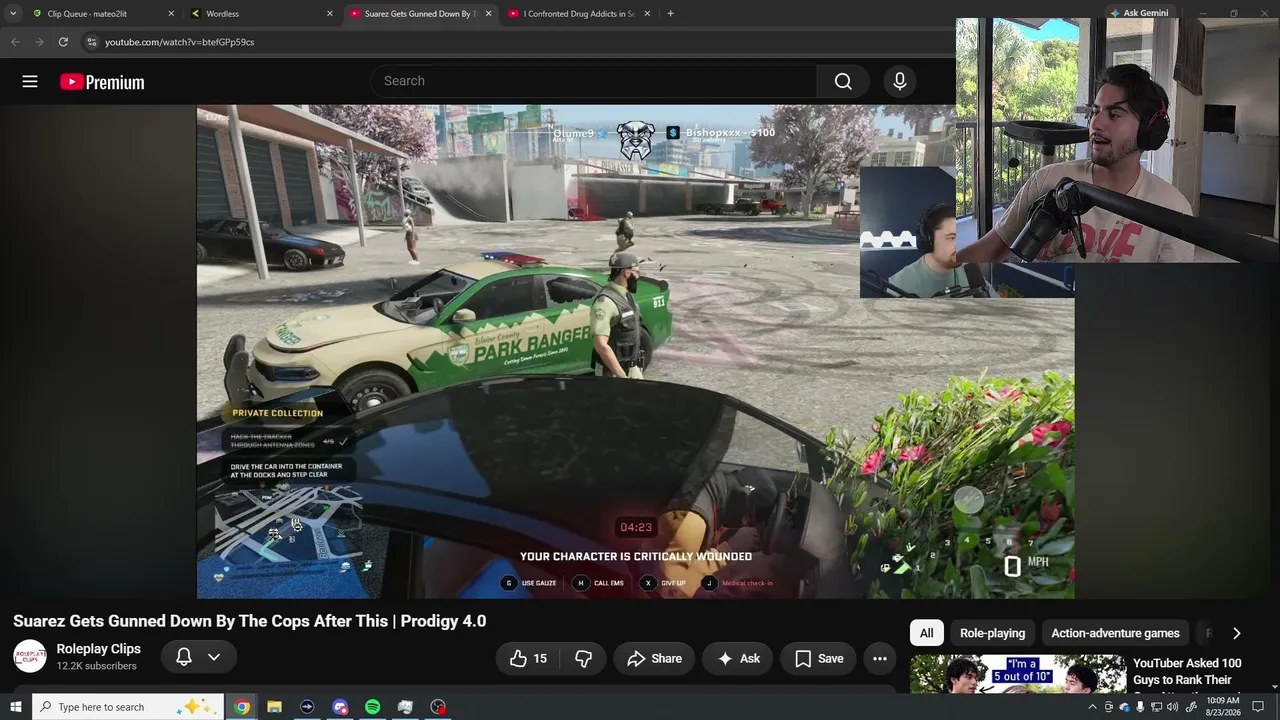Reload the YouTube page
Image resolution: width=1280 pixels, height=720 pixels.
tap(63, 42)
